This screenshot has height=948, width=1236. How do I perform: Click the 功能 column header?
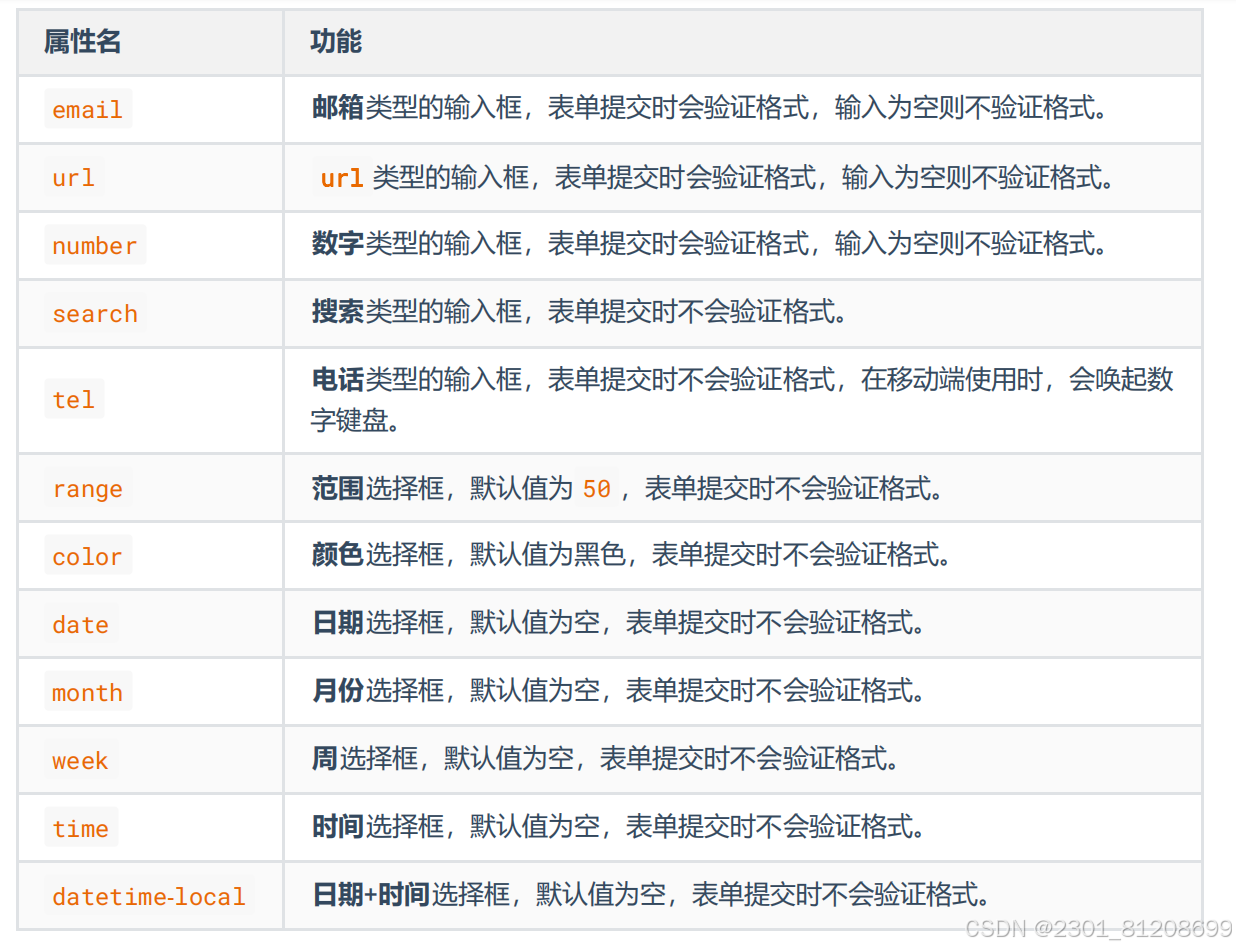pos(336,42)
